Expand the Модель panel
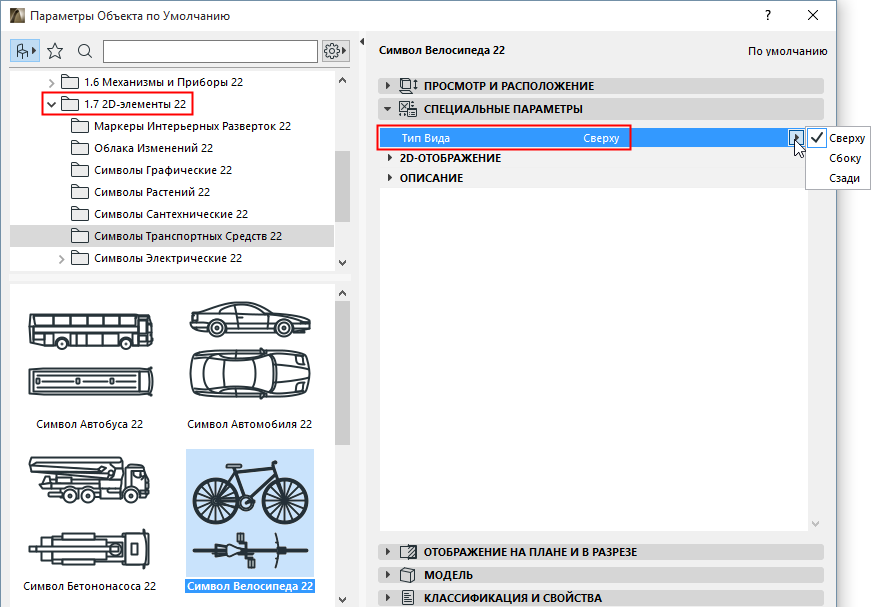This screenshot has height=607, width=872. pyautogui.click(x=388, y=575)
